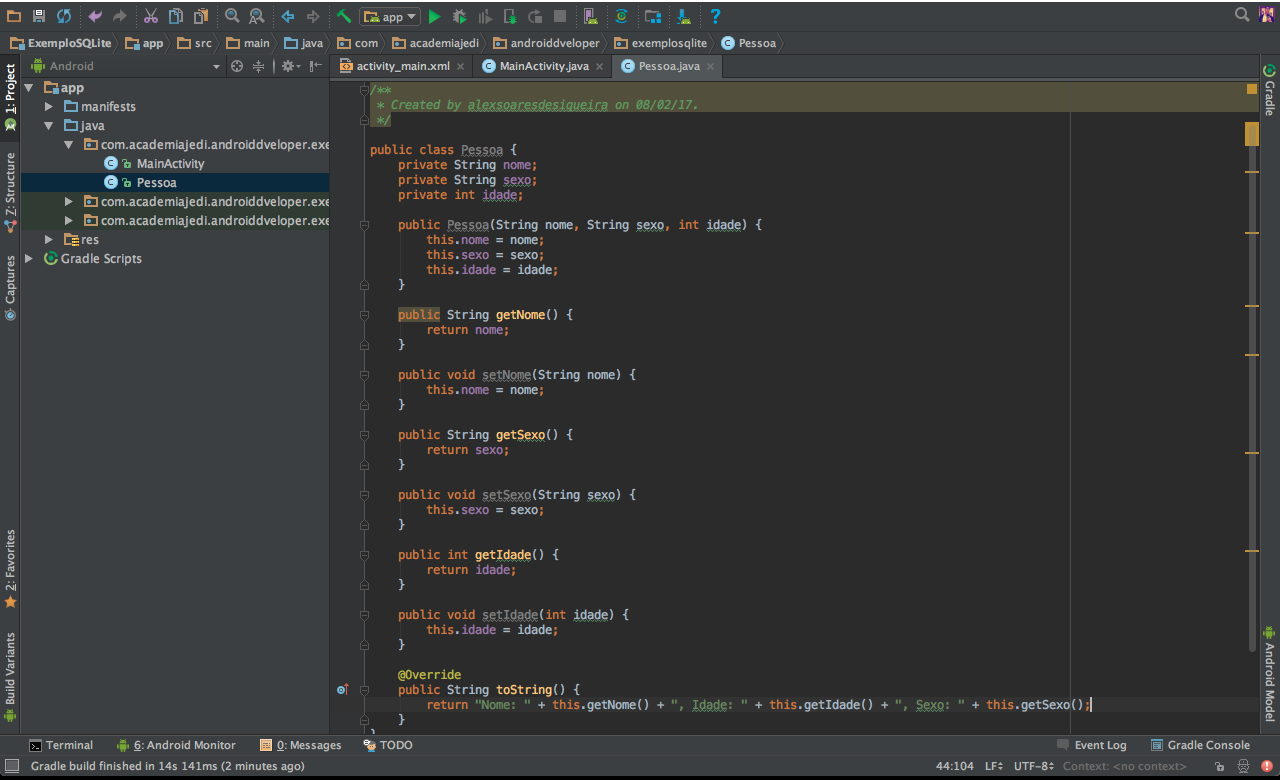Open the app run configuration dropdown
The height and width of the screenshot is (780, 1280).
pos(390,16)
